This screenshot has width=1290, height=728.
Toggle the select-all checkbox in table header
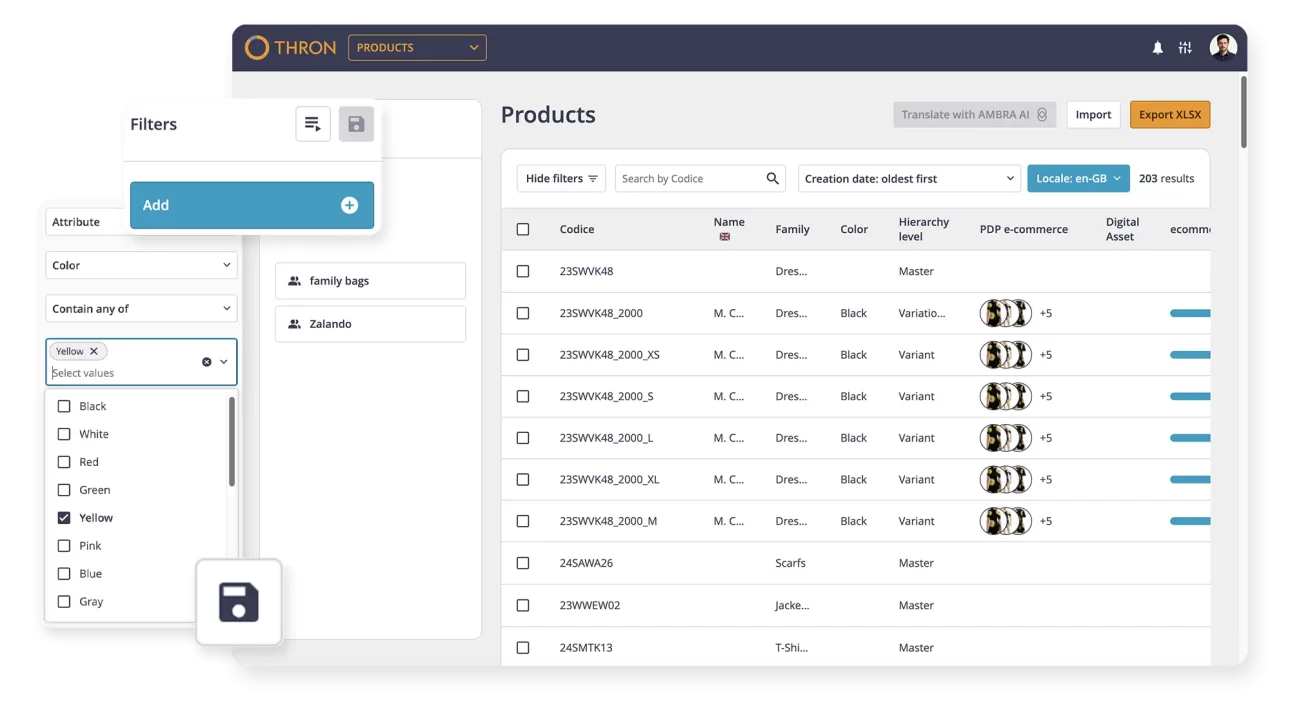[523, 229]
